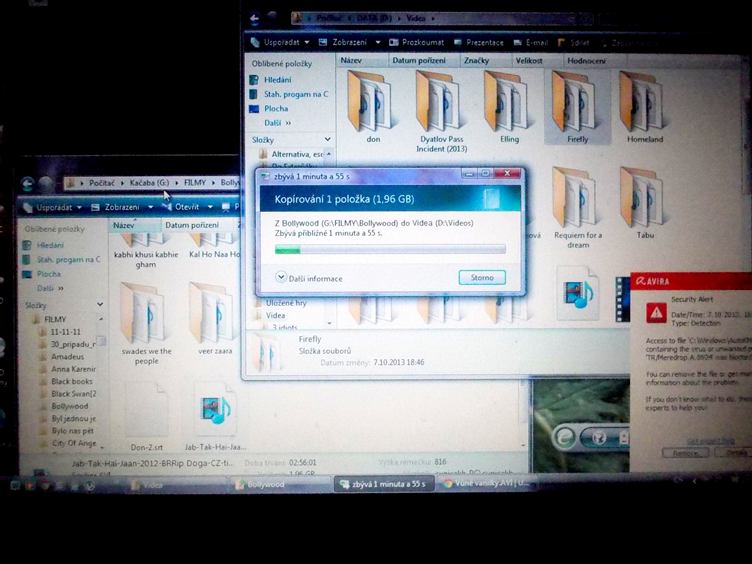Open the Elling folder
Image resolution: width=752 pixels, height=564 pixels.
pos(508,108)
